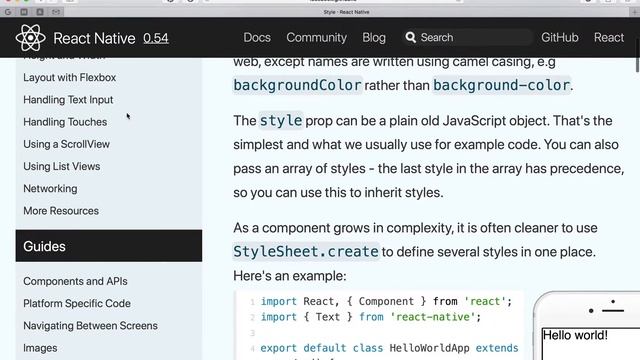The width and height of the screenshot is (640, 360).
Task: Open the mail pinned tab icon
Action: 56,12
